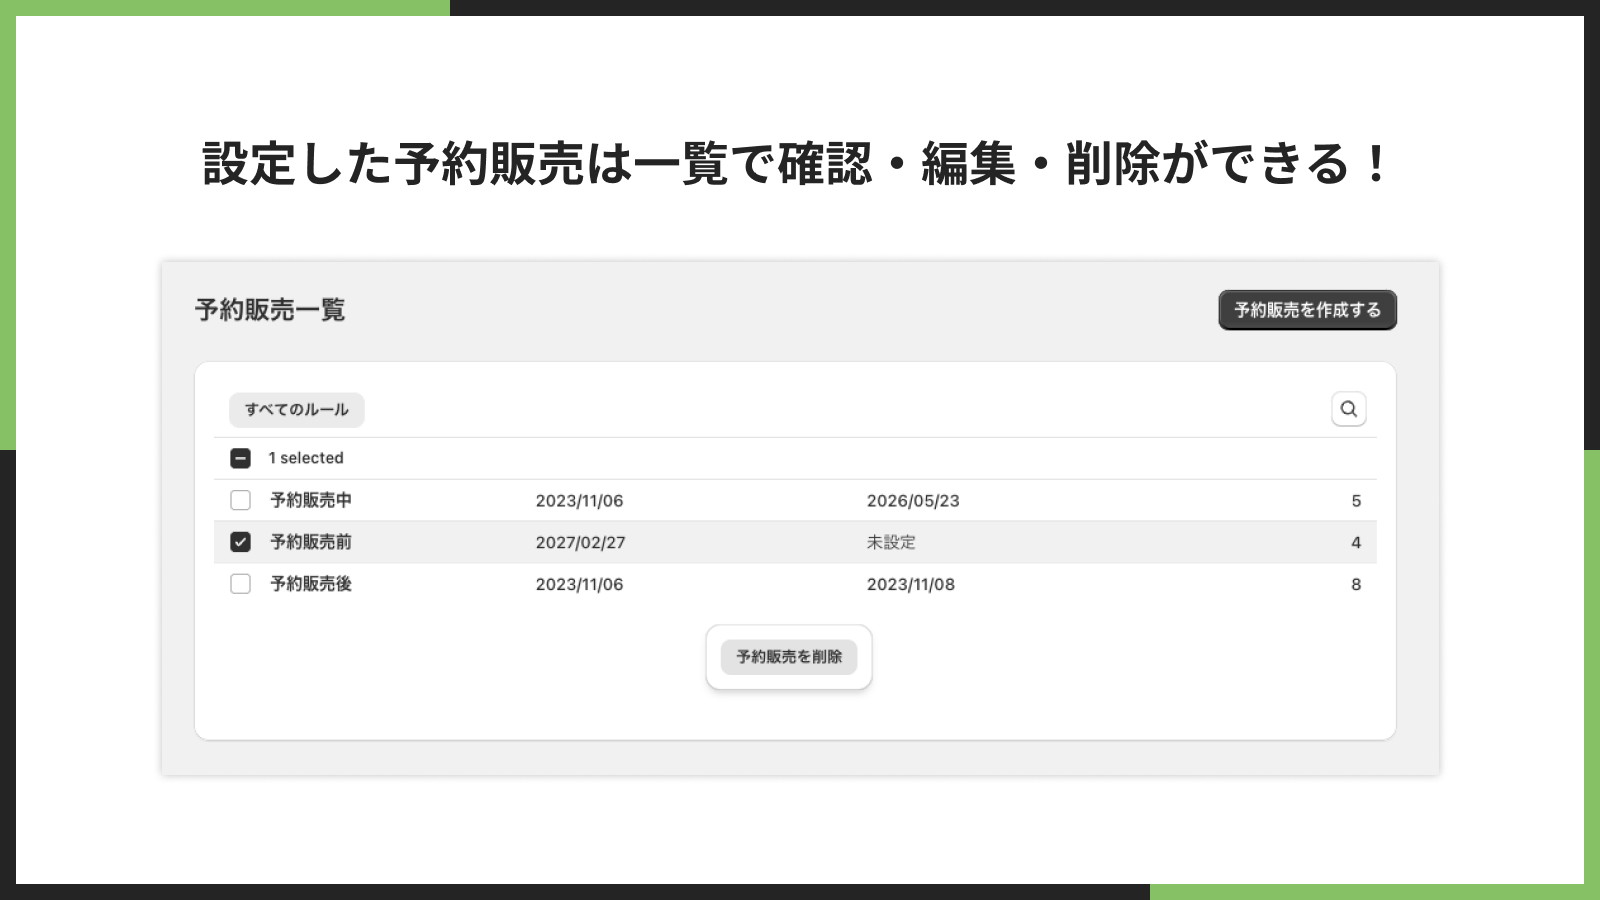Check the 予約販売中 row checkbox
Image resolution: width=1600 pixels, height=900 pixels.
pyautogui.click(x=240, y=500)
